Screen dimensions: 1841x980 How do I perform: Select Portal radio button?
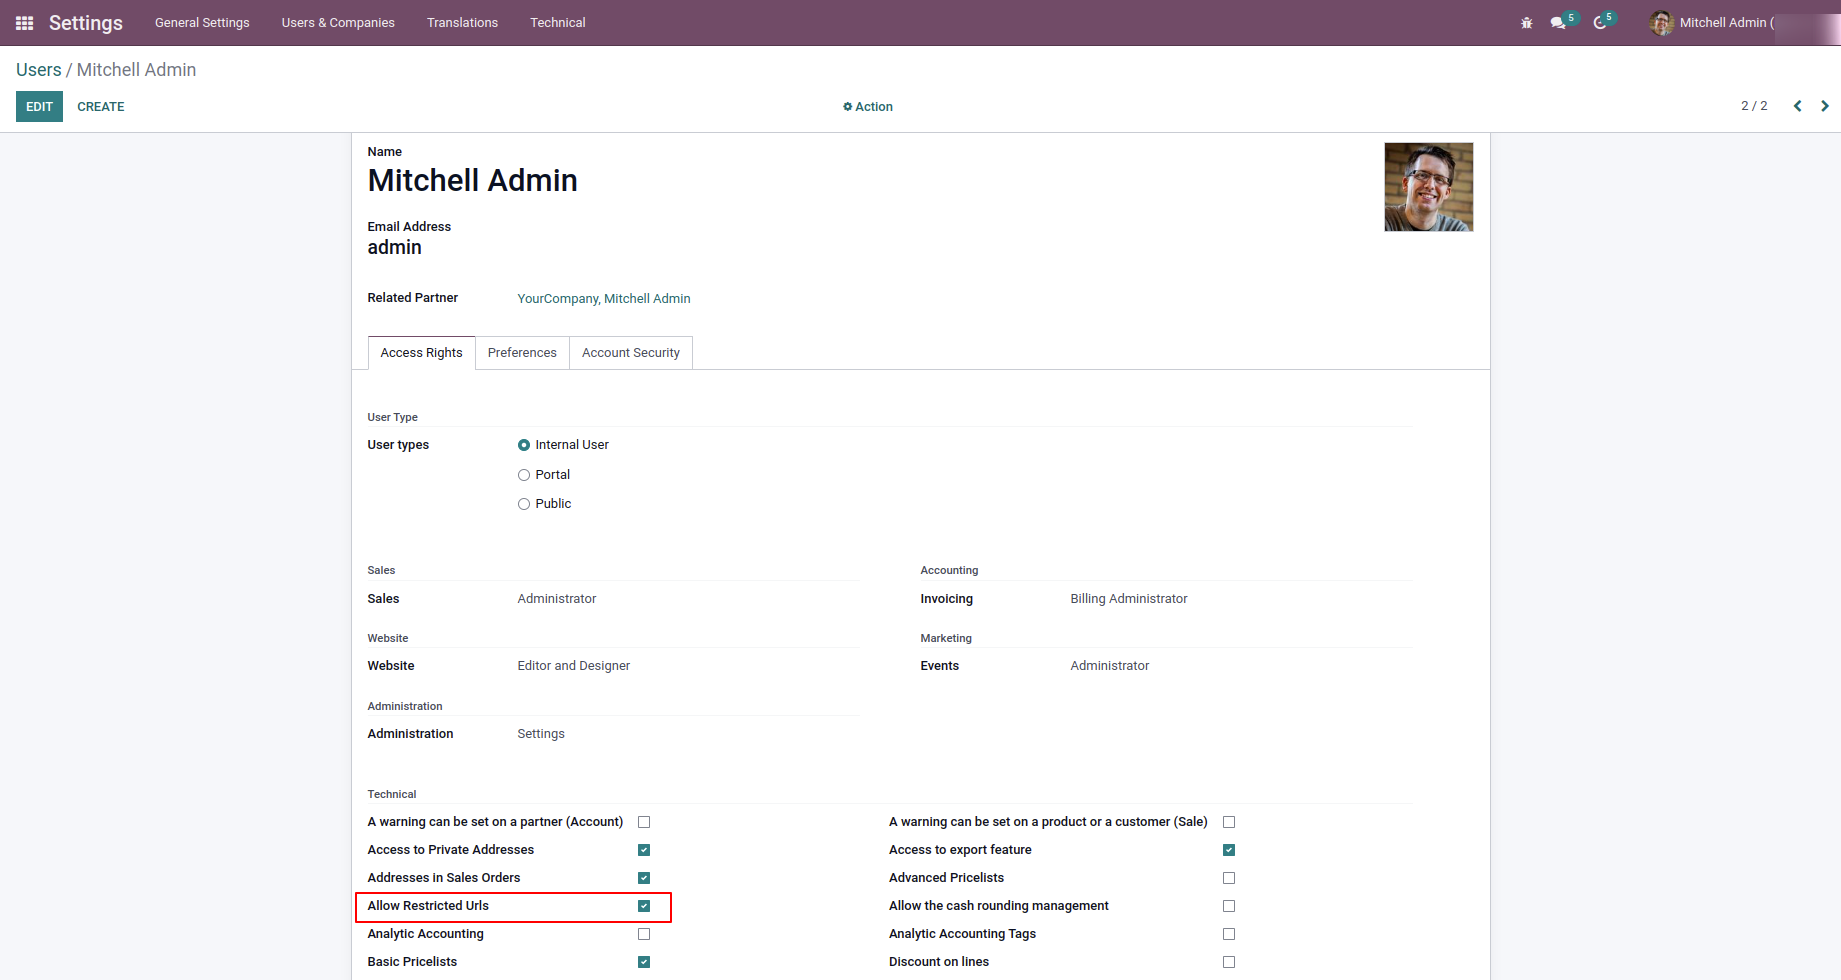pos(524,475)
